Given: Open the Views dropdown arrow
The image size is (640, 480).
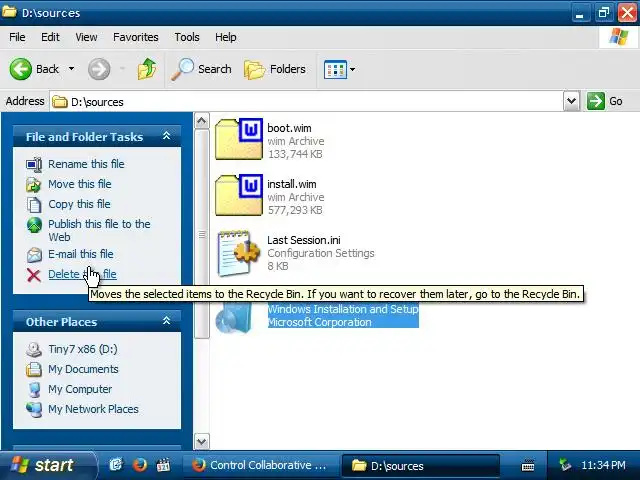Looking at the screenshot, I should (352, 69).
